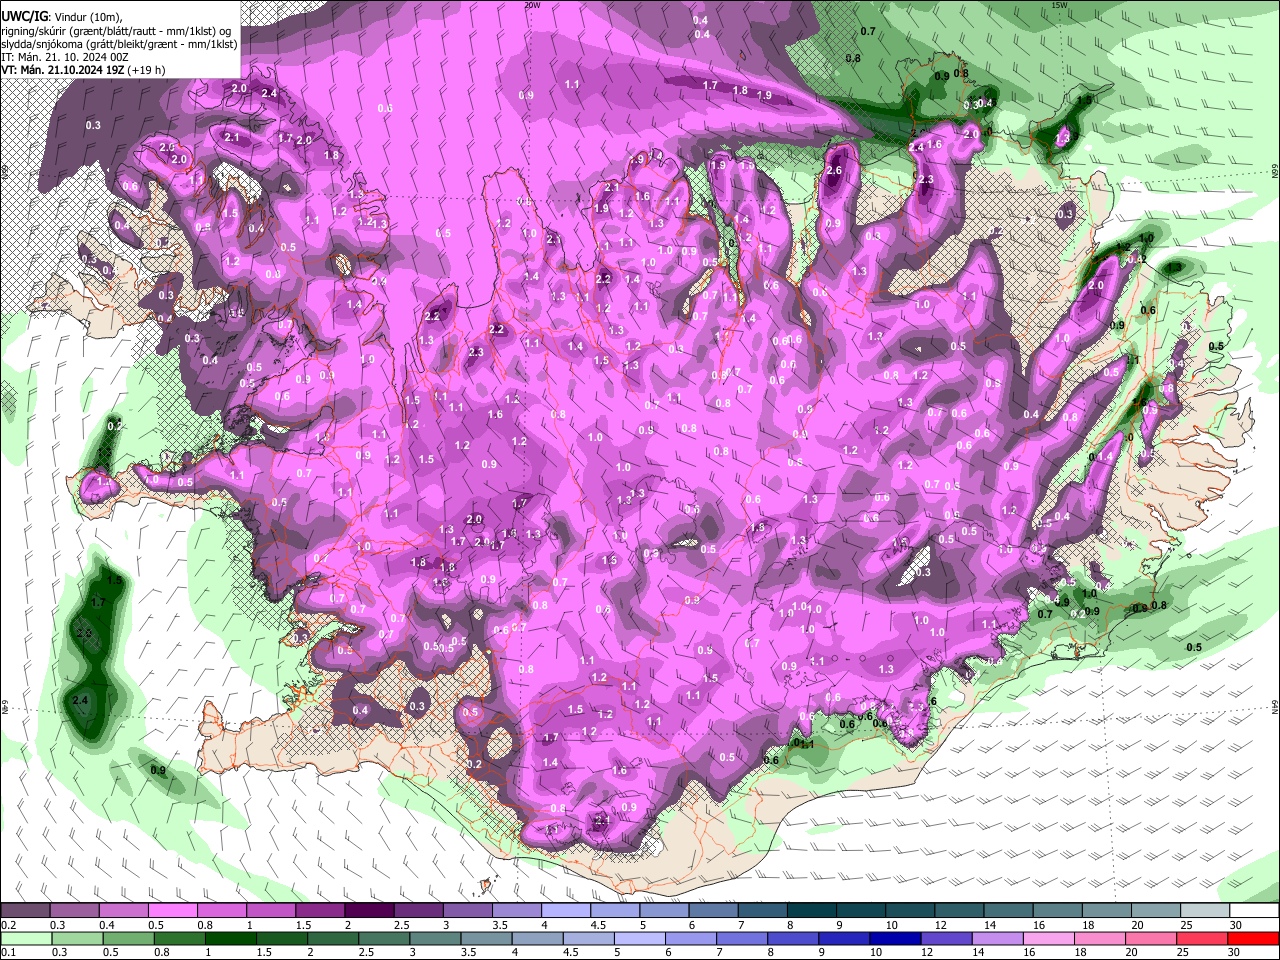Click the 'IT: Mán. 21. 10. 2024 00Z' line
The image size is (1280, 960).
64,57
